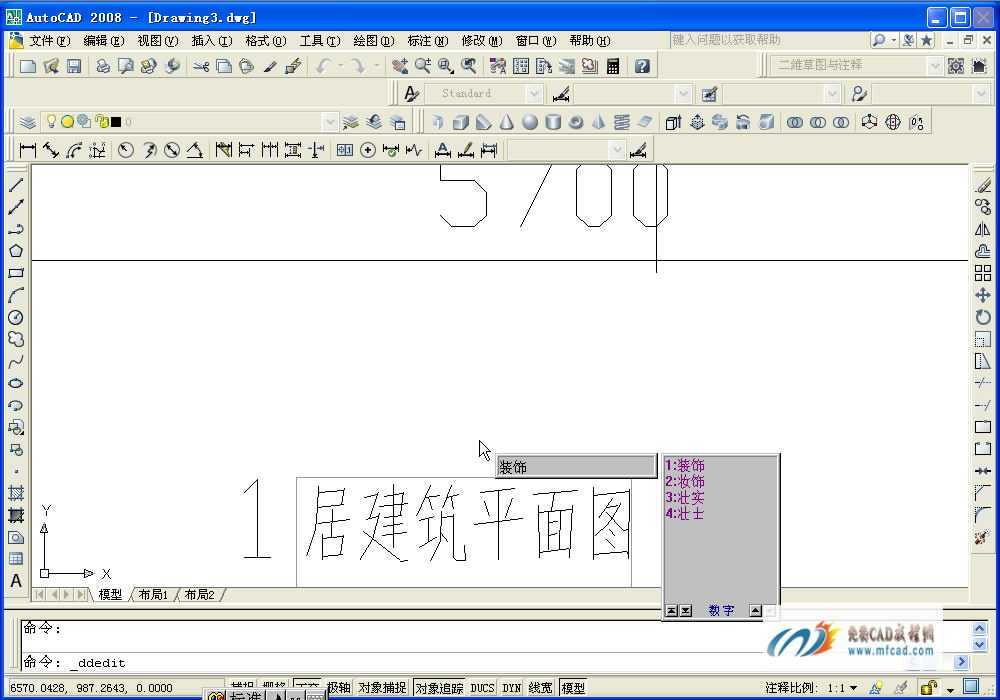Launch the Hatch tool

(16, 493)
